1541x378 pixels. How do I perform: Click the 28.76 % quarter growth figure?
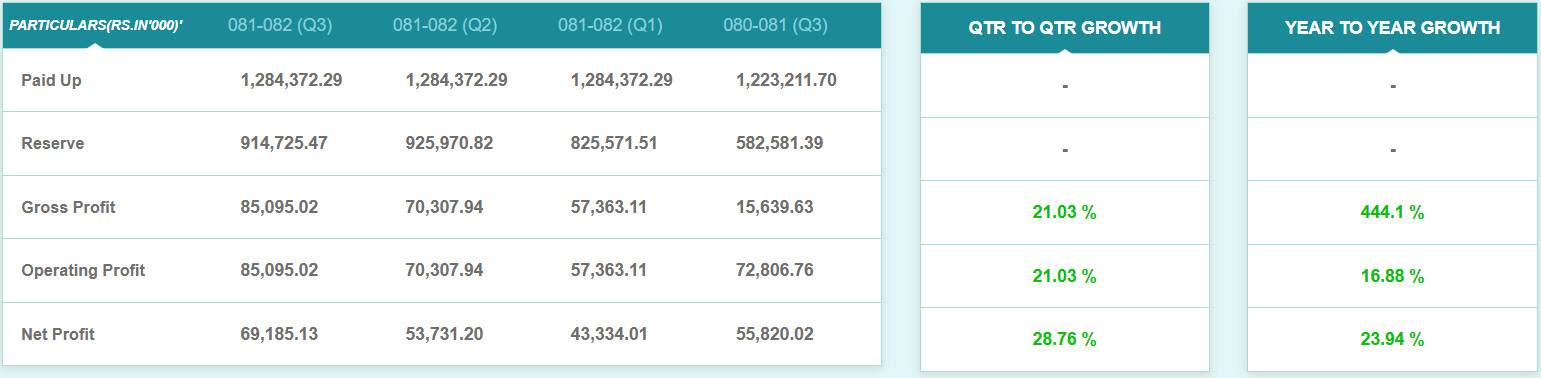click(1065, 339)
